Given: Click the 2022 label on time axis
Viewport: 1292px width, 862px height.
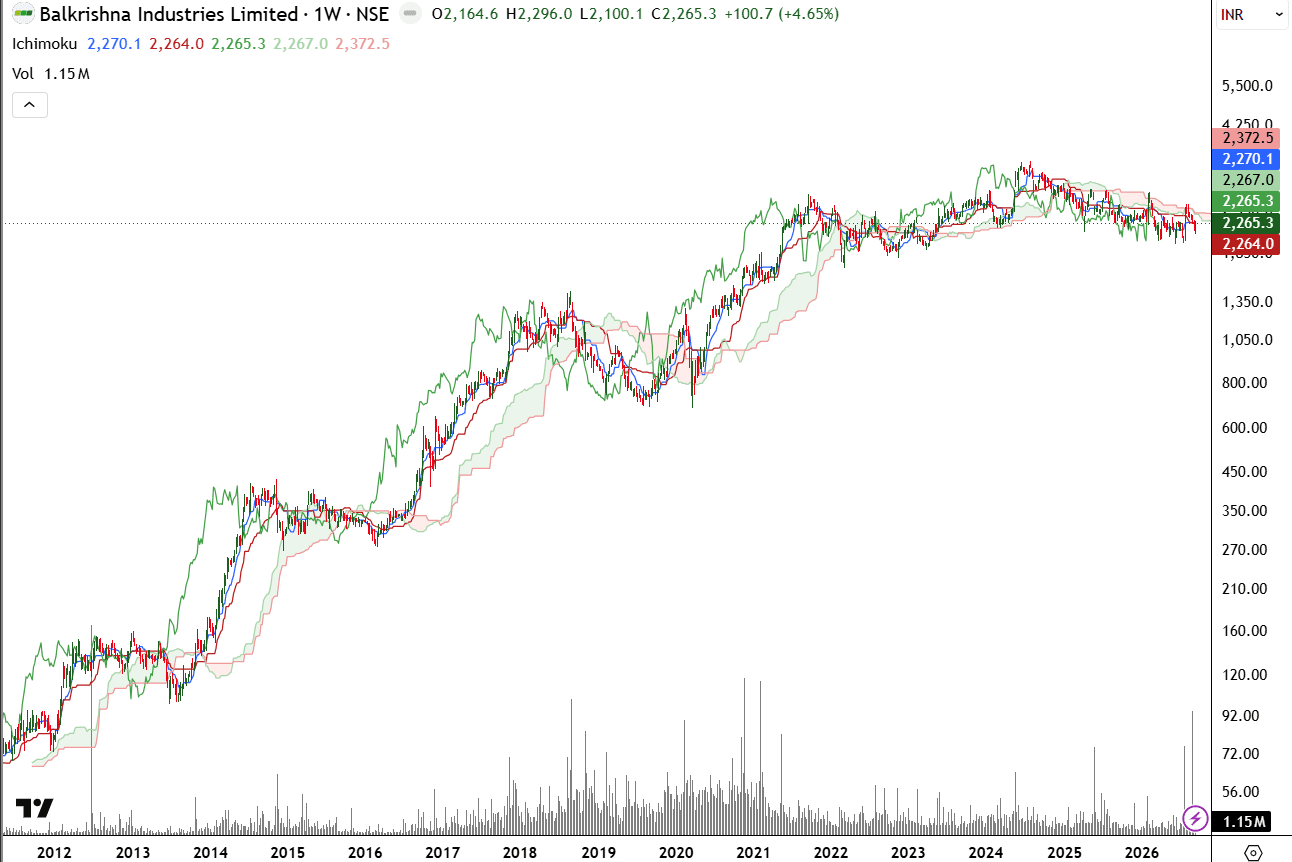Looking at the screenshot, I should (x=831, y=853).
